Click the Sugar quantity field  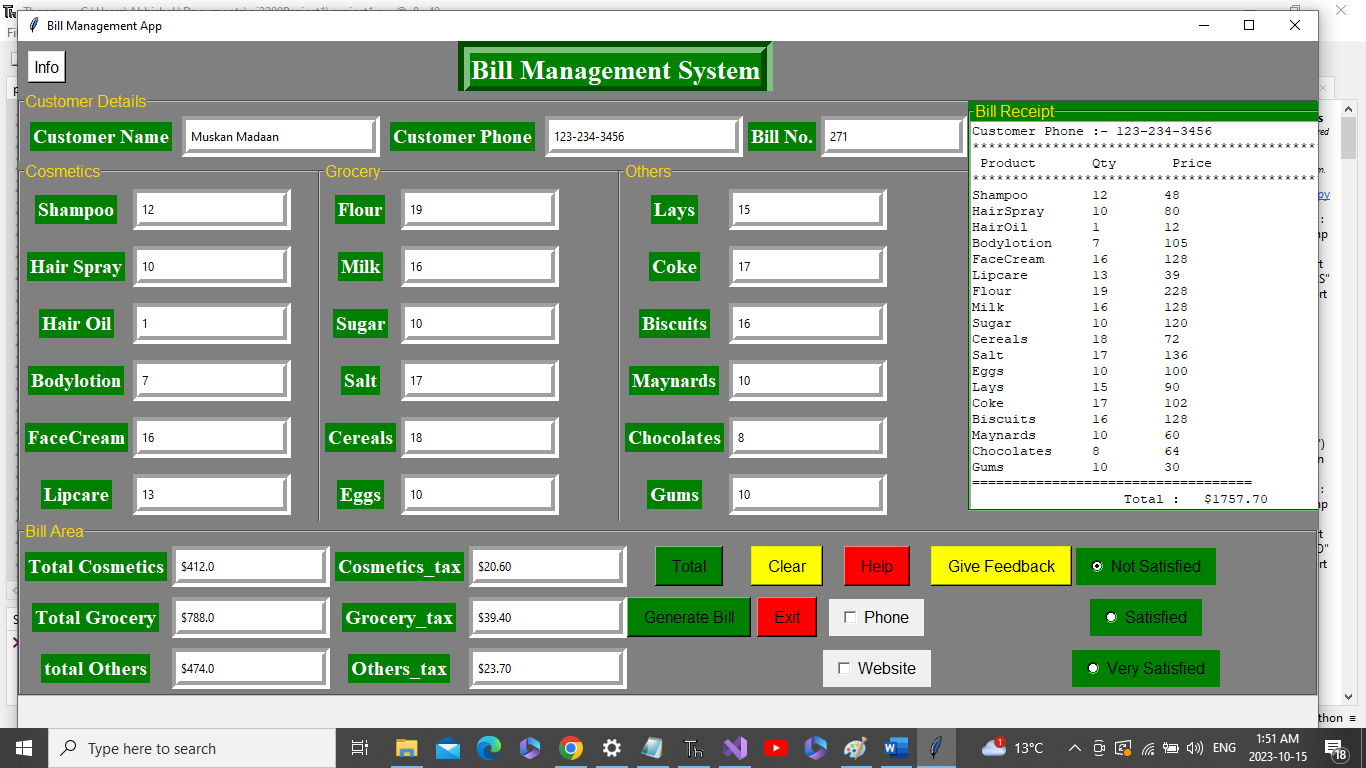point(479,324)
